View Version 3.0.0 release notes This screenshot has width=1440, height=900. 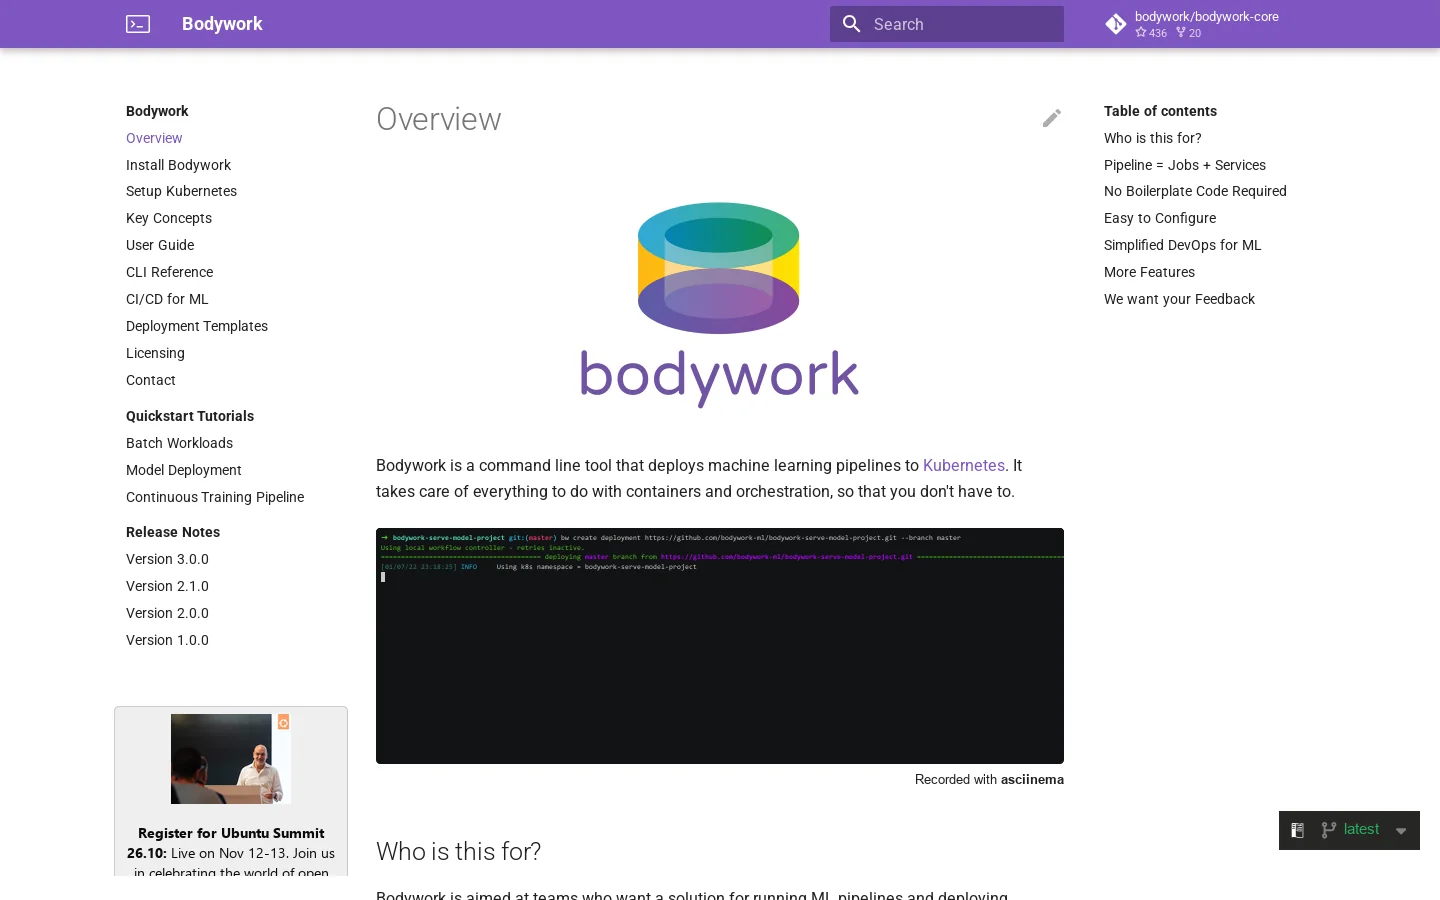(x=167, y=559)
